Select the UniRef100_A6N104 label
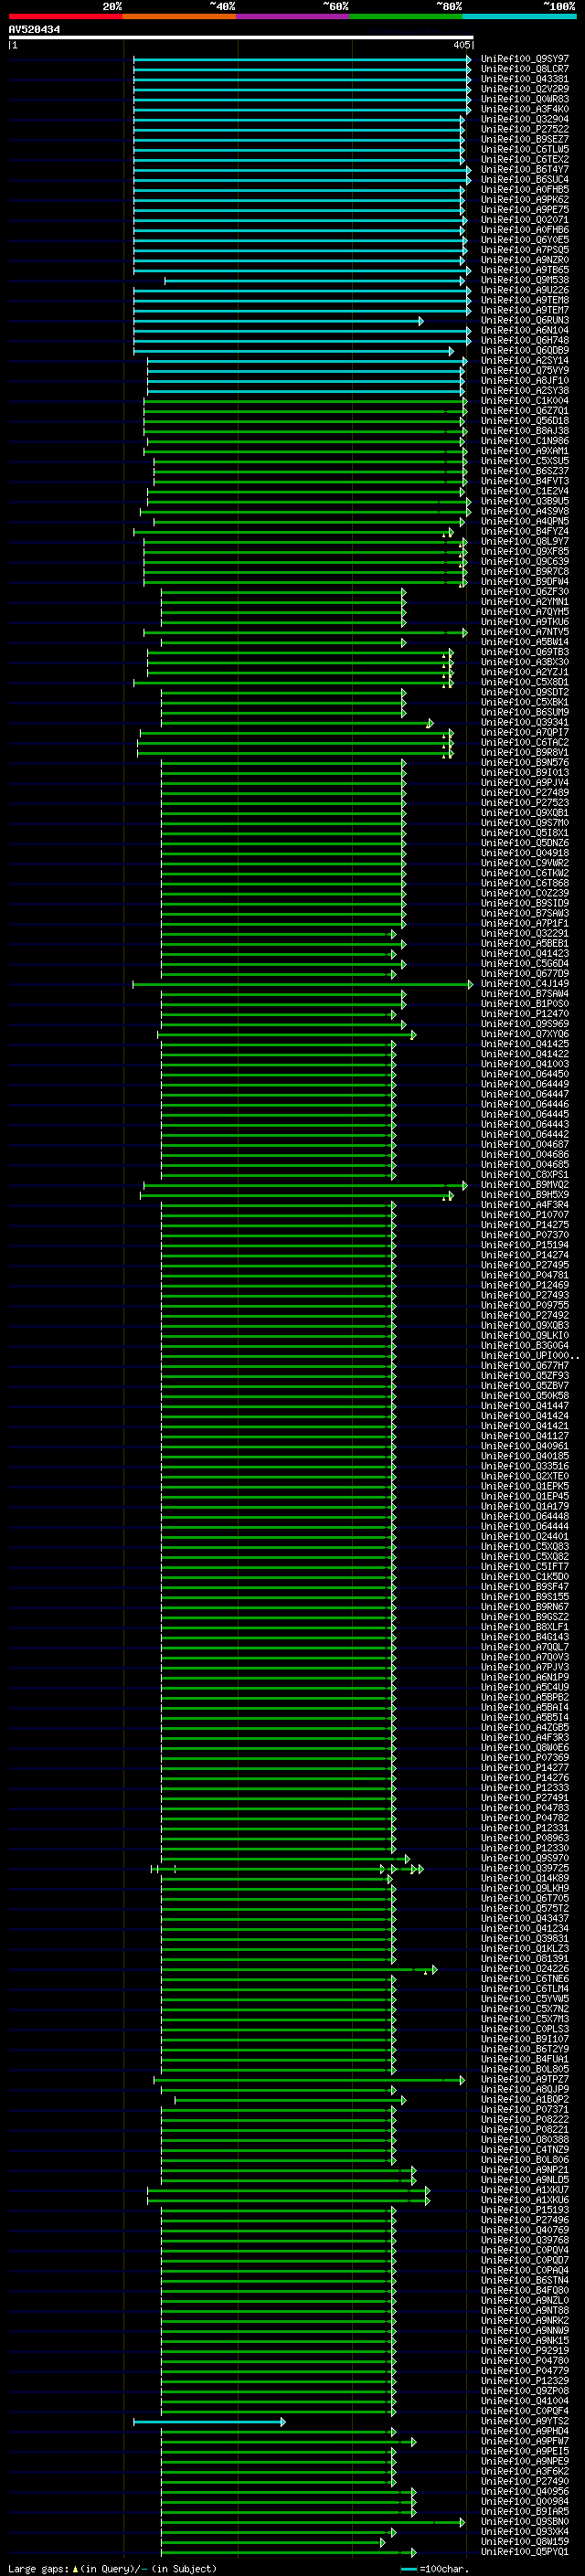 [525, 331]
